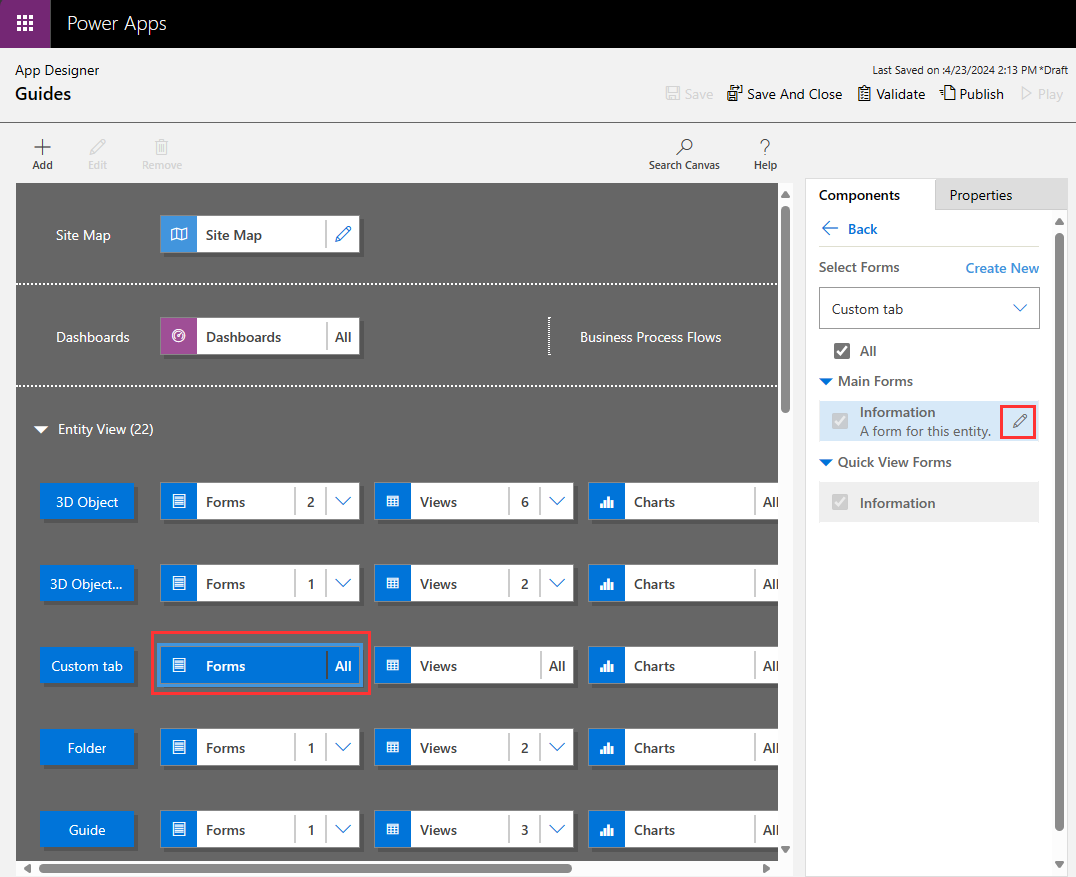1076x877 pixels.
Task: Toggle the Information main form checkbox
Action: coord(840,421)
